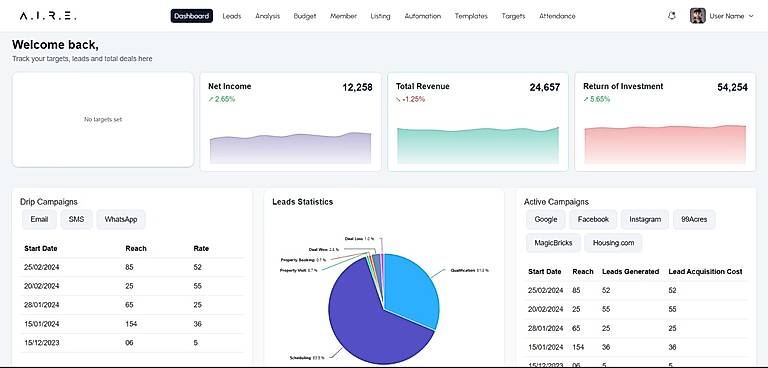
Task: Click the Return of Investment value 54,254
Action: (733, 88)
